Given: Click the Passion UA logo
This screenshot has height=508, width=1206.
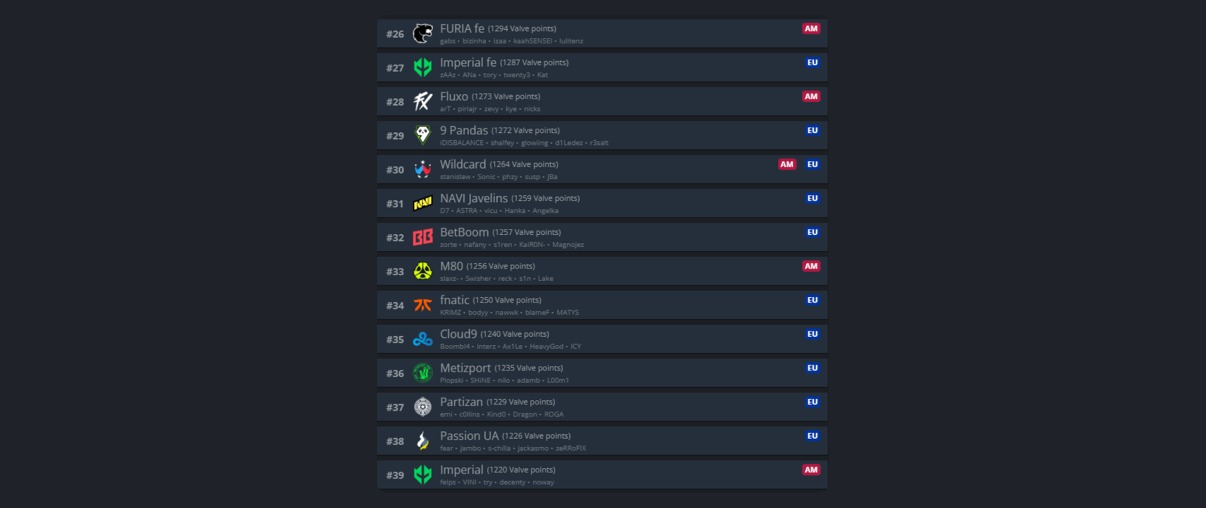Looking at the screenshot, I should [x=423, y=442].
